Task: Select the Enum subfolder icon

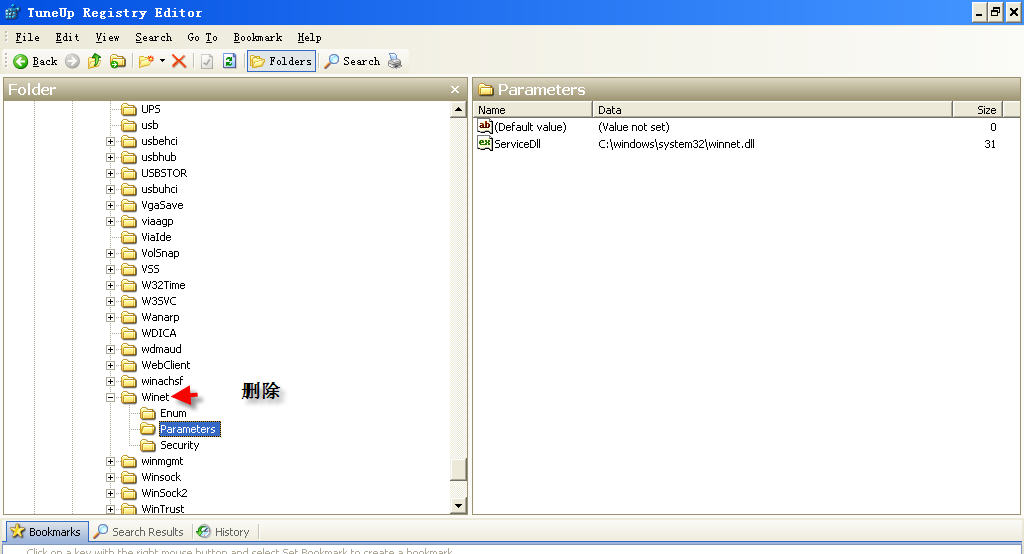Action: pos(148,414)
